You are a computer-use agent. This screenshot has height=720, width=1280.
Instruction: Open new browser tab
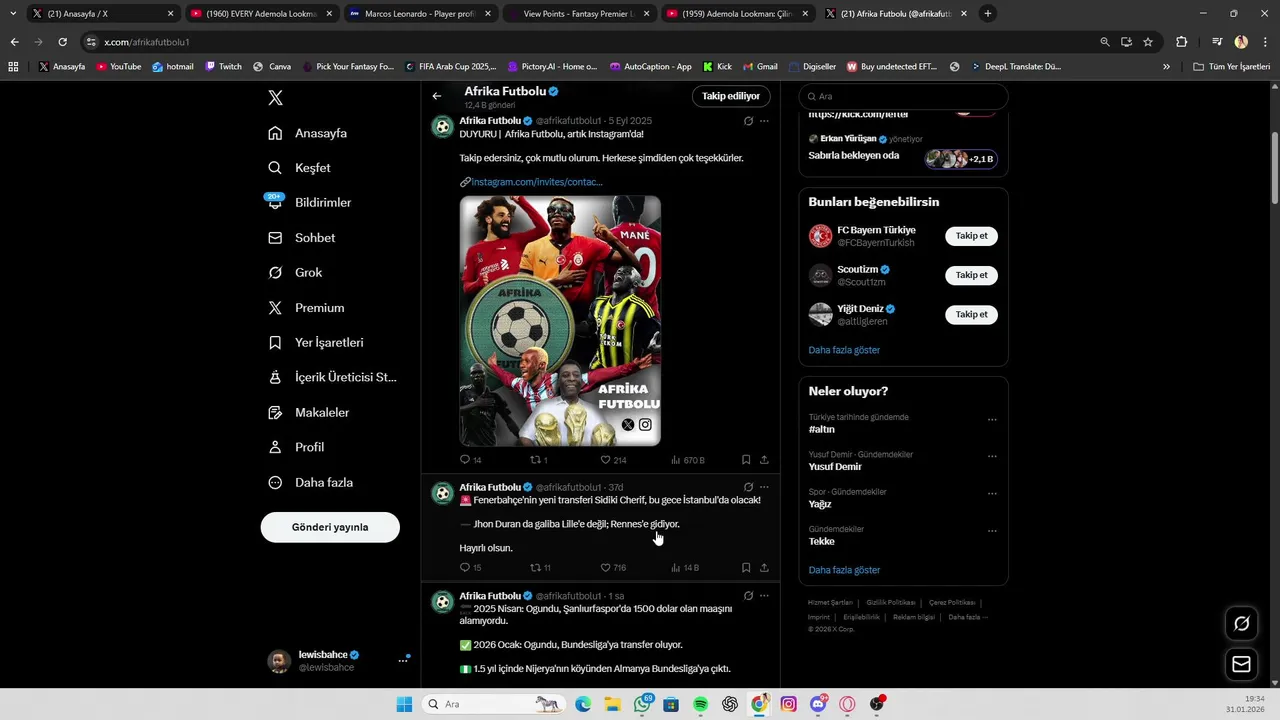click(988, 14)
